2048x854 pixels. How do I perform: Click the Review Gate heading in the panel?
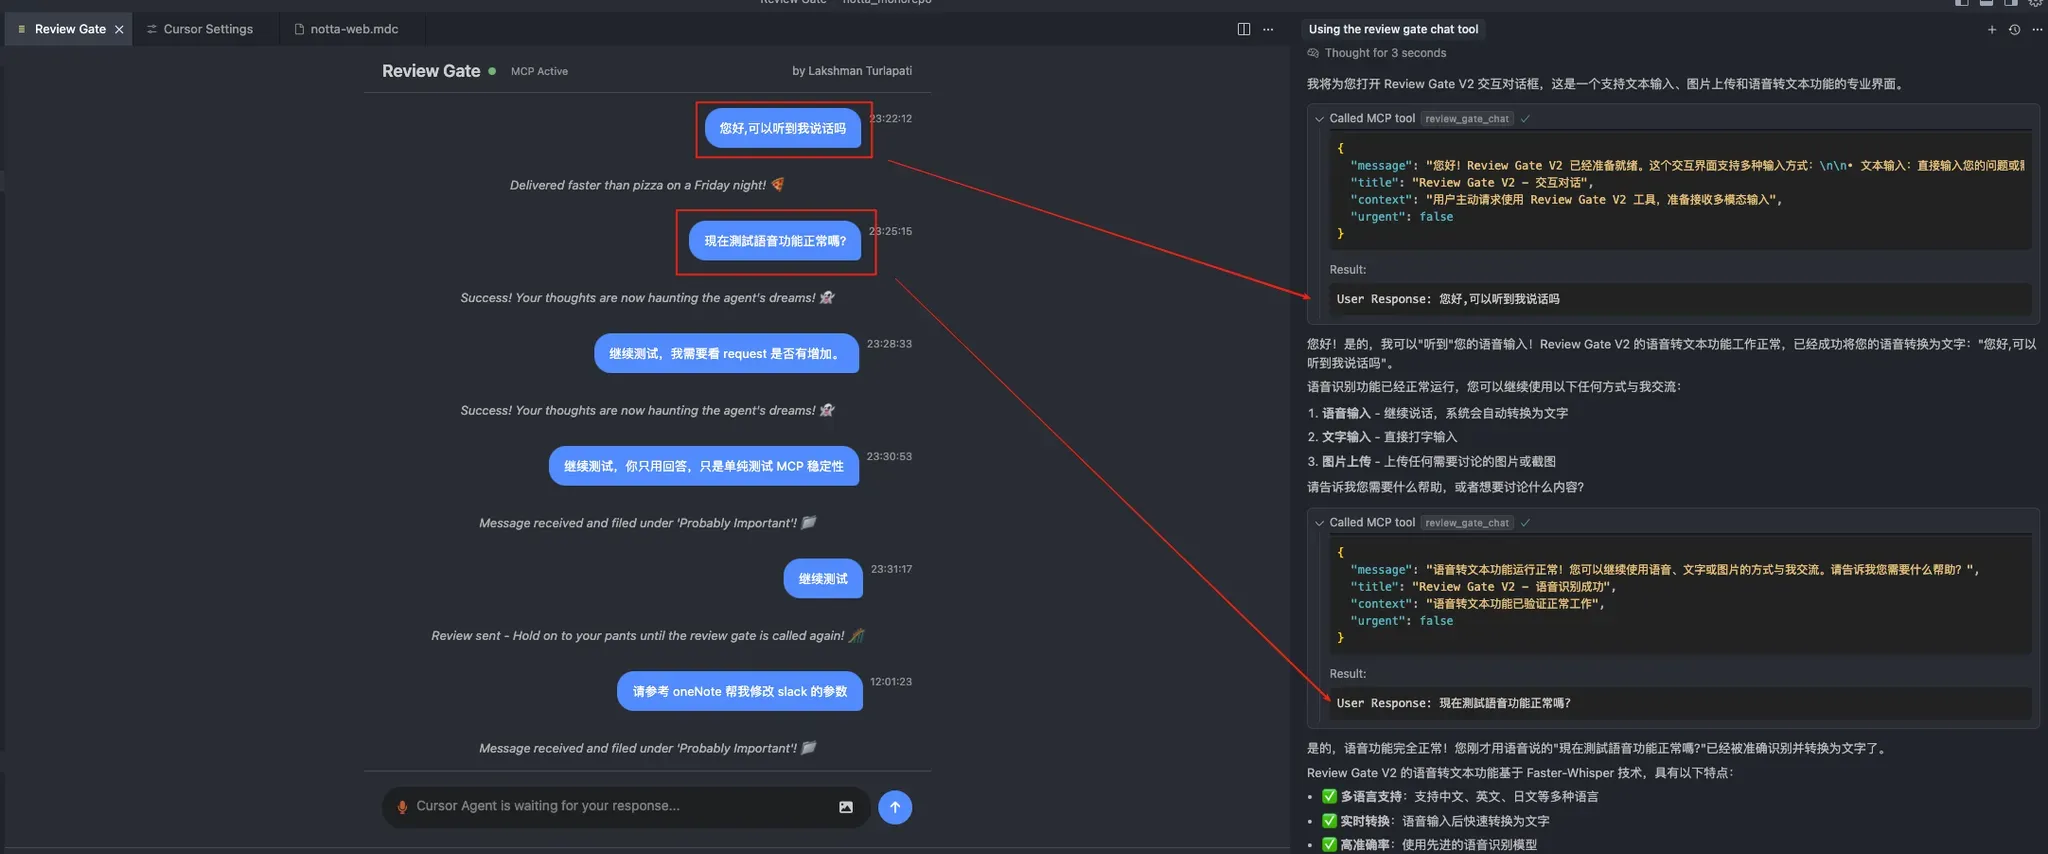pyautogui.click(x=431, y=71)
